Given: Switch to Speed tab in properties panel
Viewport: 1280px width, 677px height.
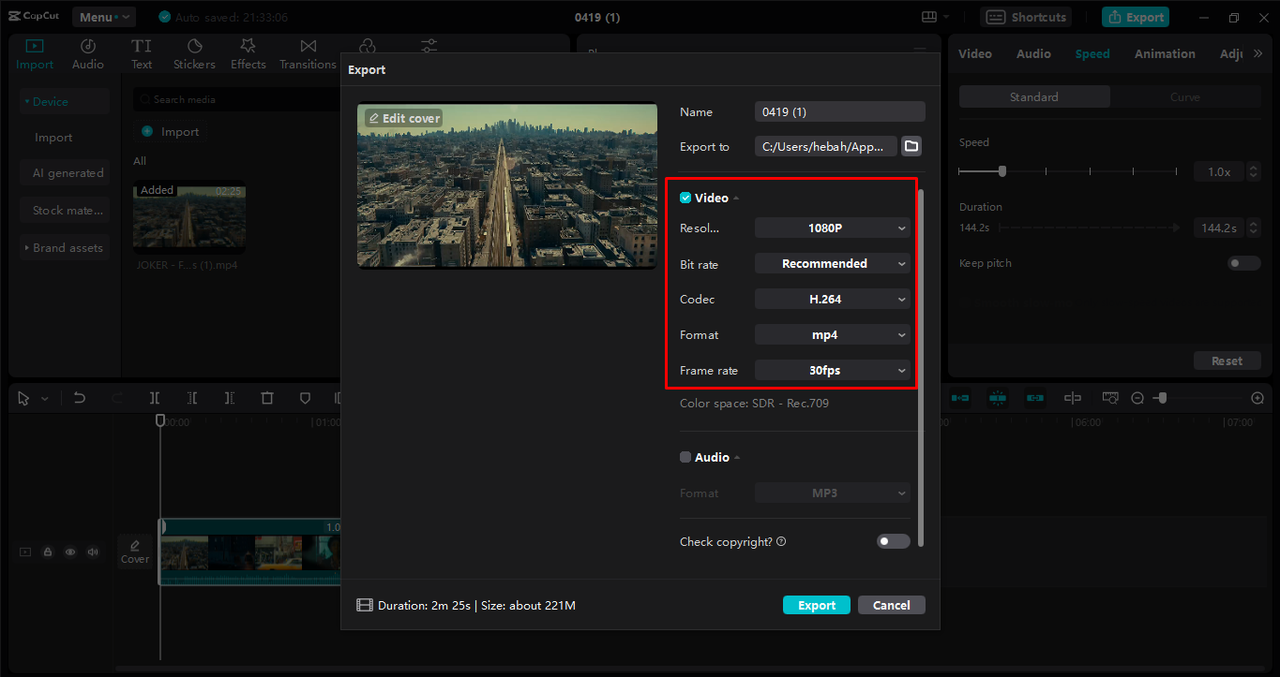Looking at the screenshot, I should (x=1092, y=54).
